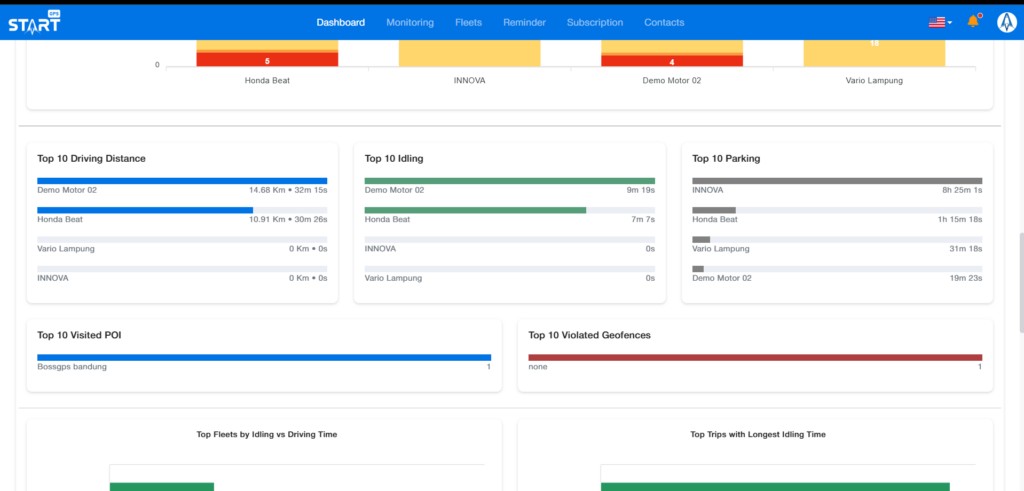Open the notifications bell
1024x491 pixels.
pyautogui.click(x=973, y=22)
